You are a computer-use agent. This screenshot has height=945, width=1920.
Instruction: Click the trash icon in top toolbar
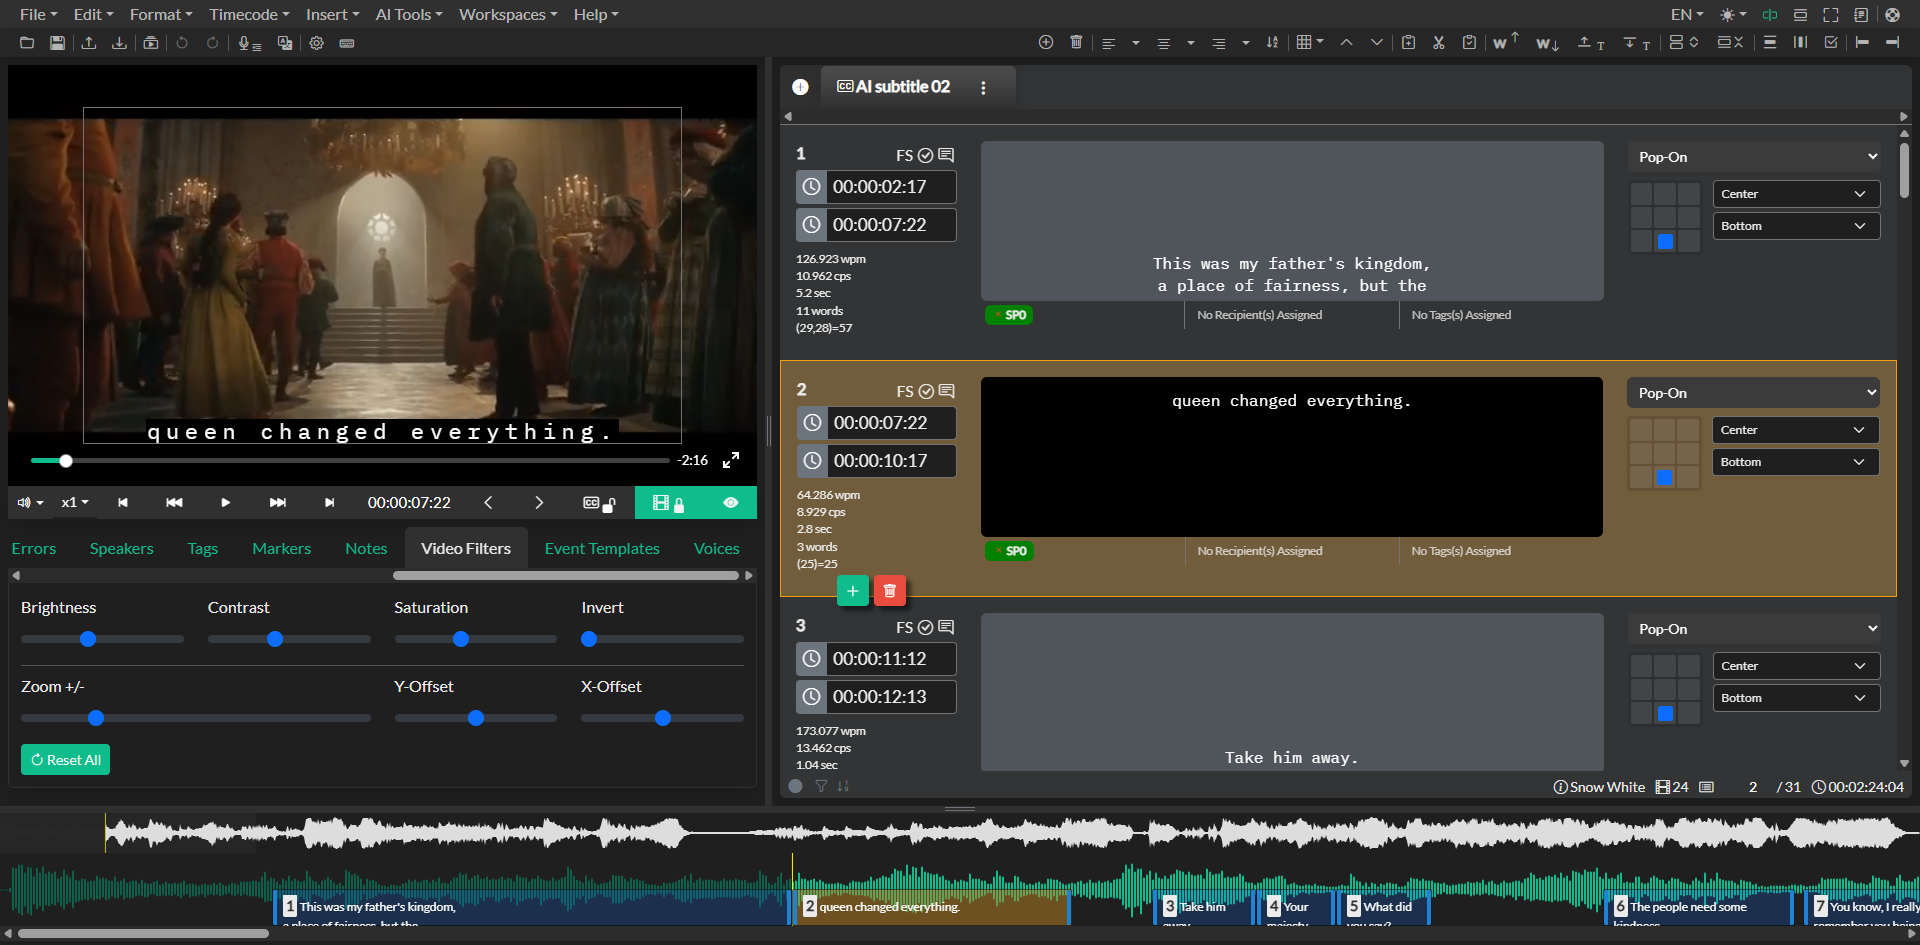point(1076,42)
